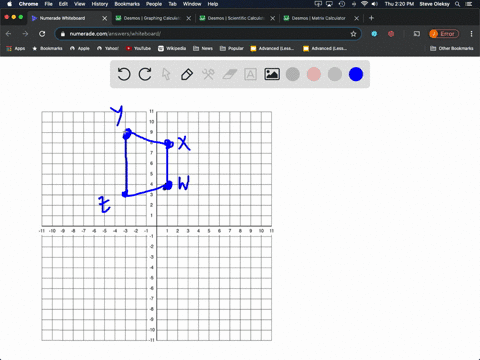Reload the Numerade whiteboard page

tap(42, 34)
